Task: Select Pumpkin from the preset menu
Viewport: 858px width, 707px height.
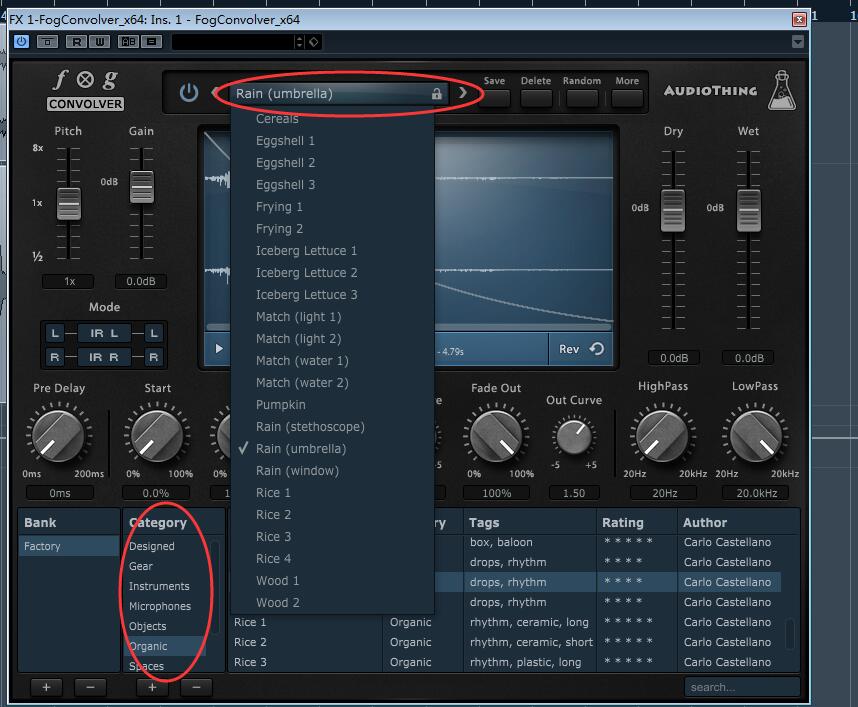Action: tap(332, 405)
